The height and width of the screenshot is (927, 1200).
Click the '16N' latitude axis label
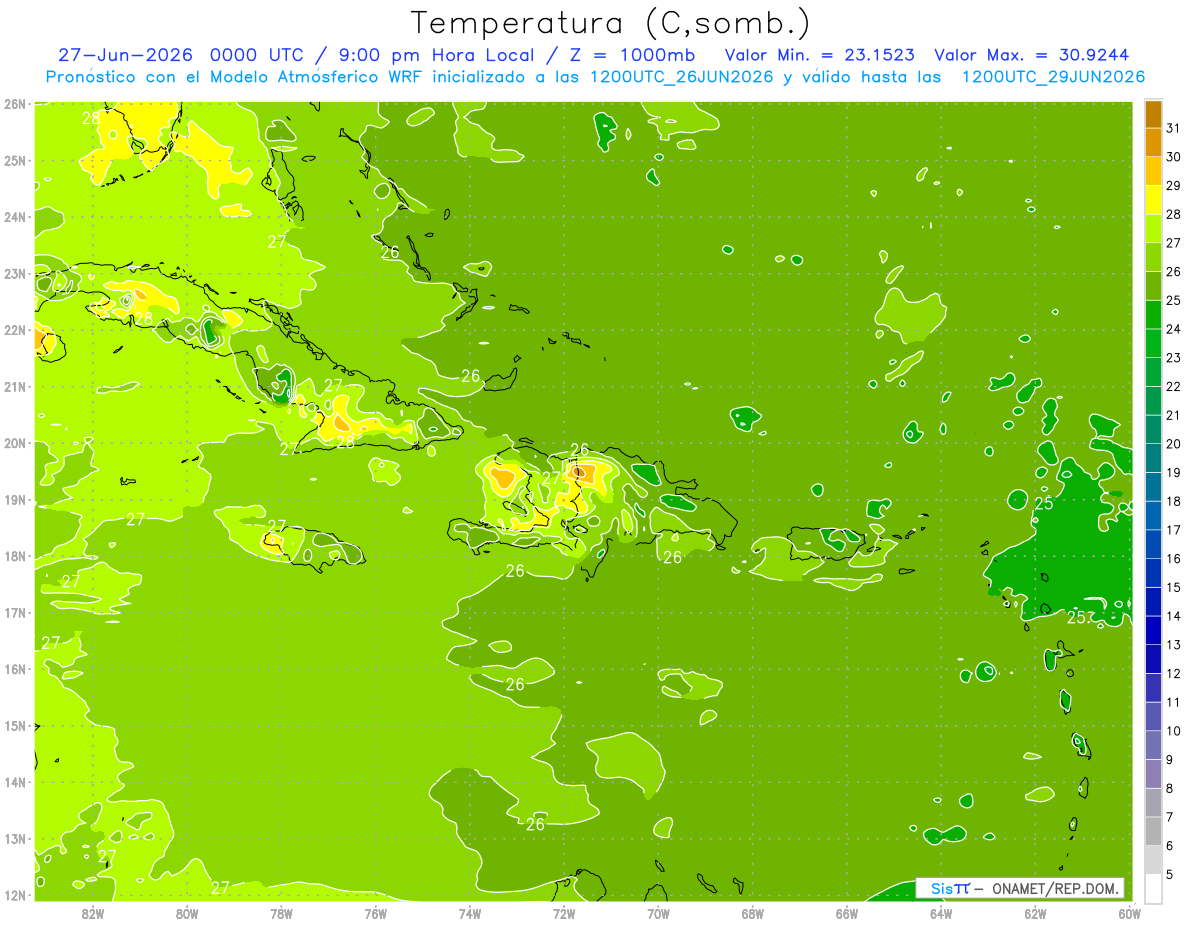click(15, 669)
